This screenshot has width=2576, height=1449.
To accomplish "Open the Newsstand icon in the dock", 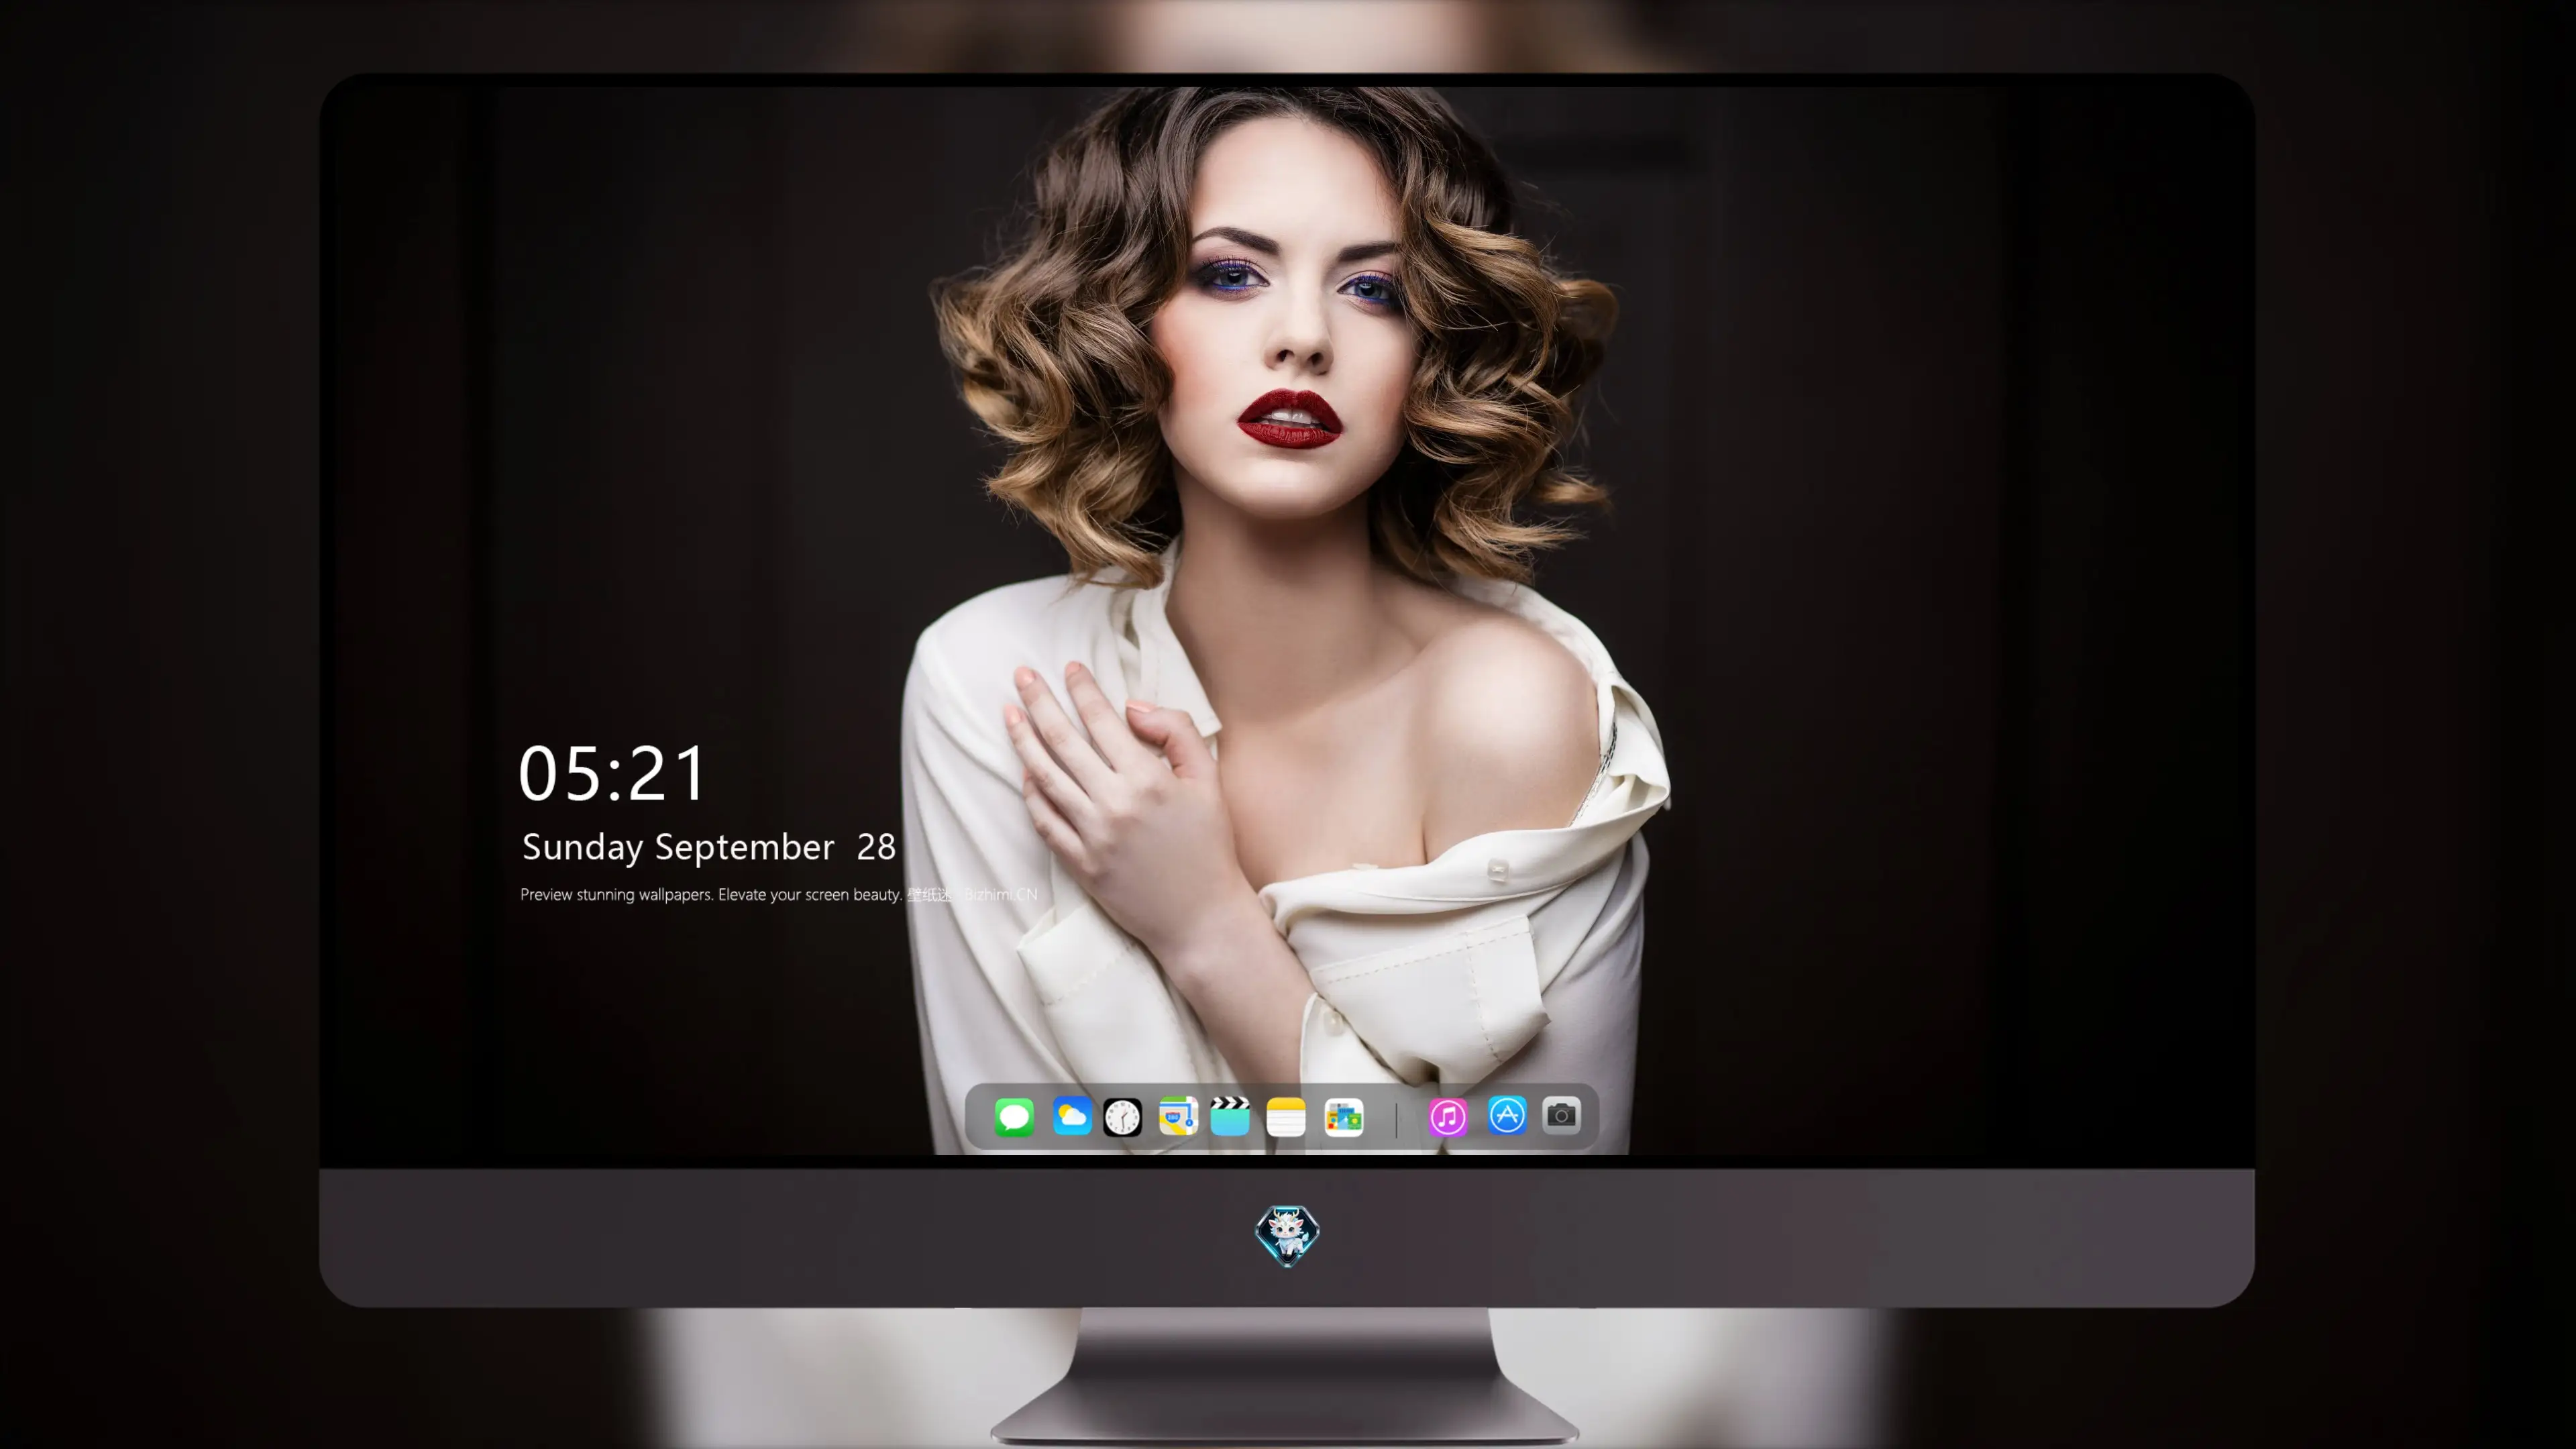I will [1343, 1116].
